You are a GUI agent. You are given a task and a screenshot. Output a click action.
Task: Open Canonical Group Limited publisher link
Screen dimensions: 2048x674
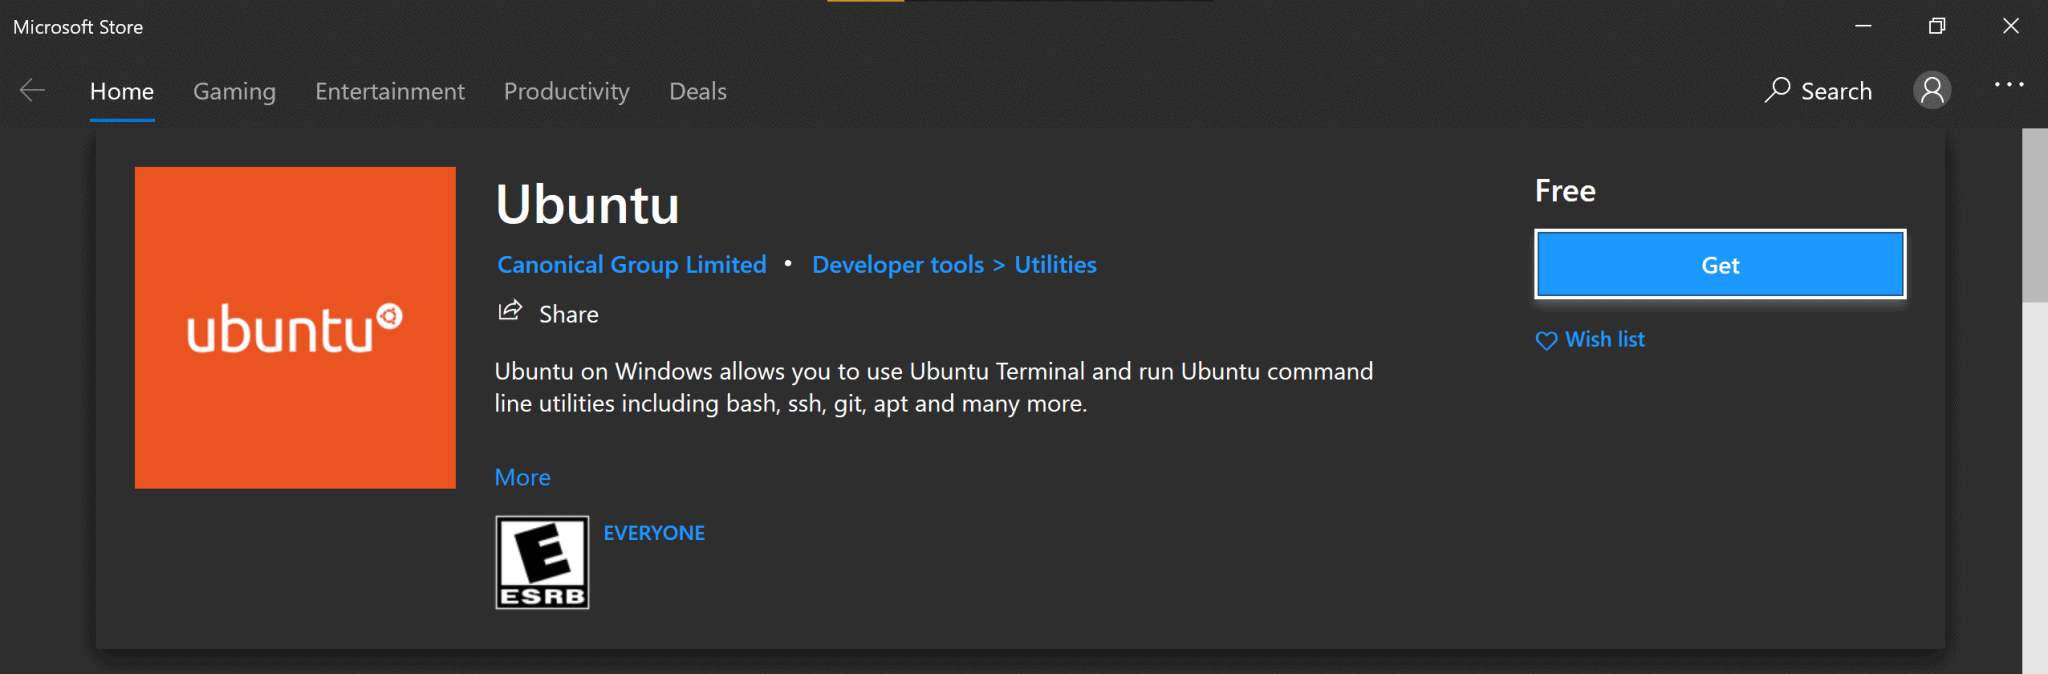632,265
